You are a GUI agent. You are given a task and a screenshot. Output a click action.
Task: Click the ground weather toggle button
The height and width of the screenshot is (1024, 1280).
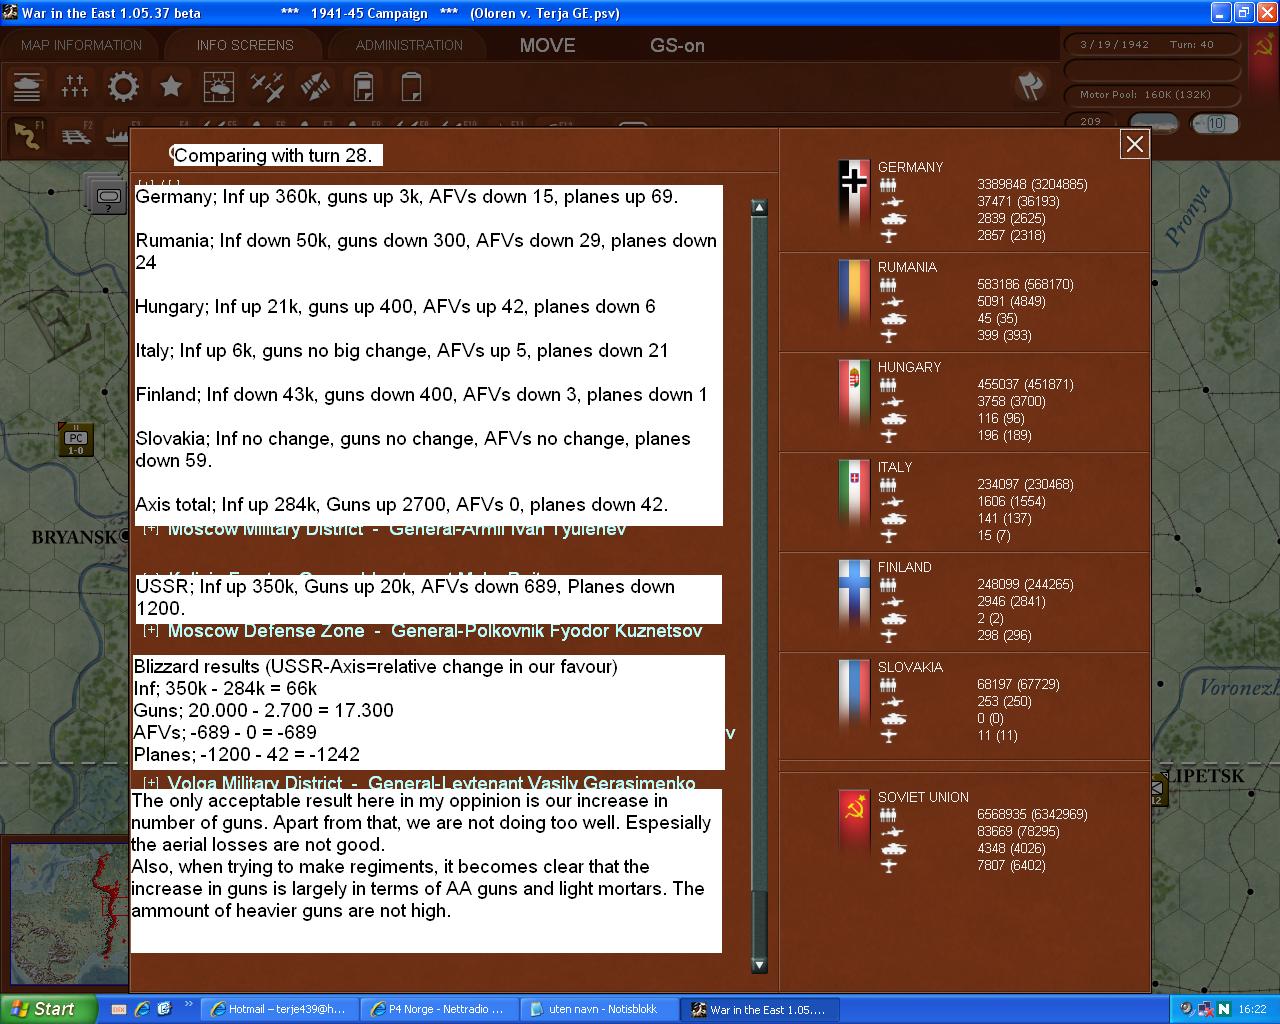pos(1153,124)
